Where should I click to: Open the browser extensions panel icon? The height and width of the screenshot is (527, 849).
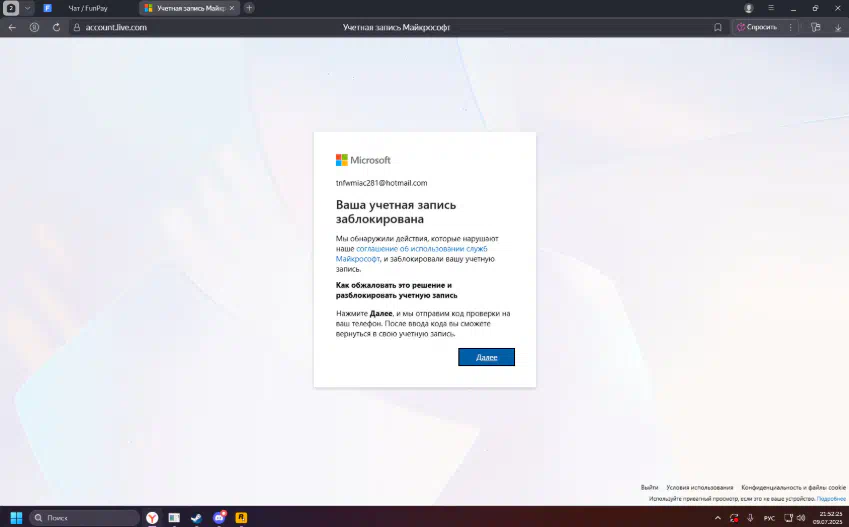[x=815, y=27]
